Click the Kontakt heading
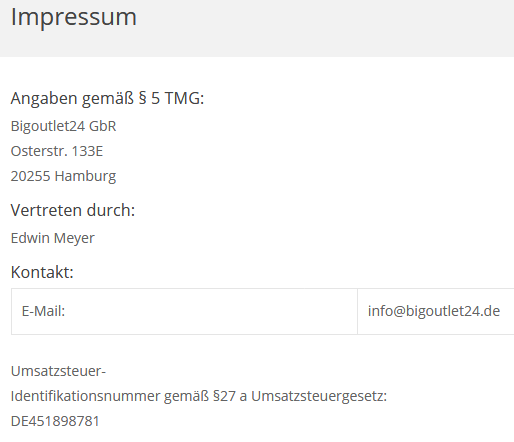 click(x=42, y=272)
